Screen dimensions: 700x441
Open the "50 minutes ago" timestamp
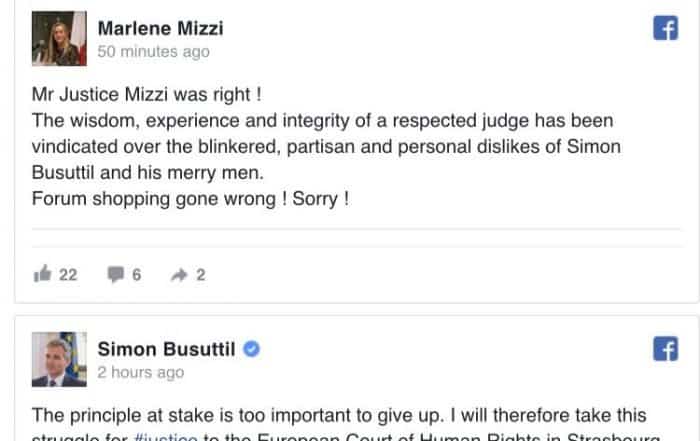153,51
